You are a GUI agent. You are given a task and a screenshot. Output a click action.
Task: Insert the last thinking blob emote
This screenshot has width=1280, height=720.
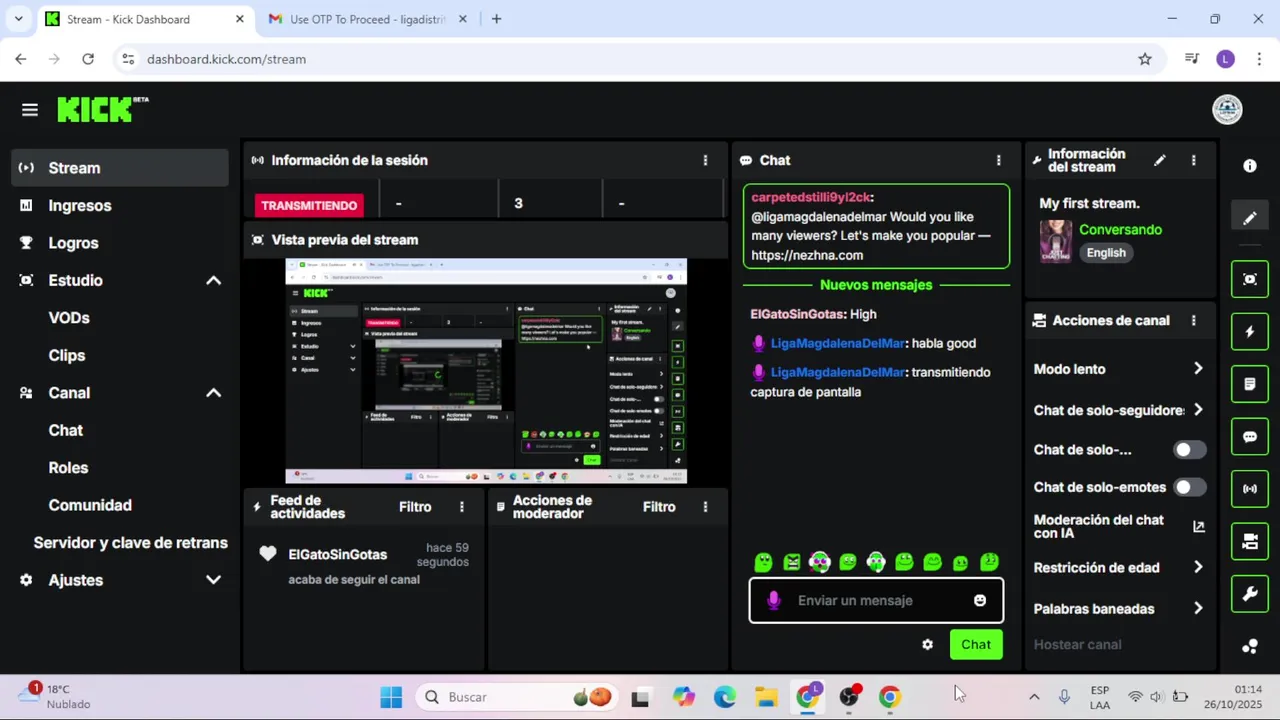pyautogui.click(x=989, y=562)
